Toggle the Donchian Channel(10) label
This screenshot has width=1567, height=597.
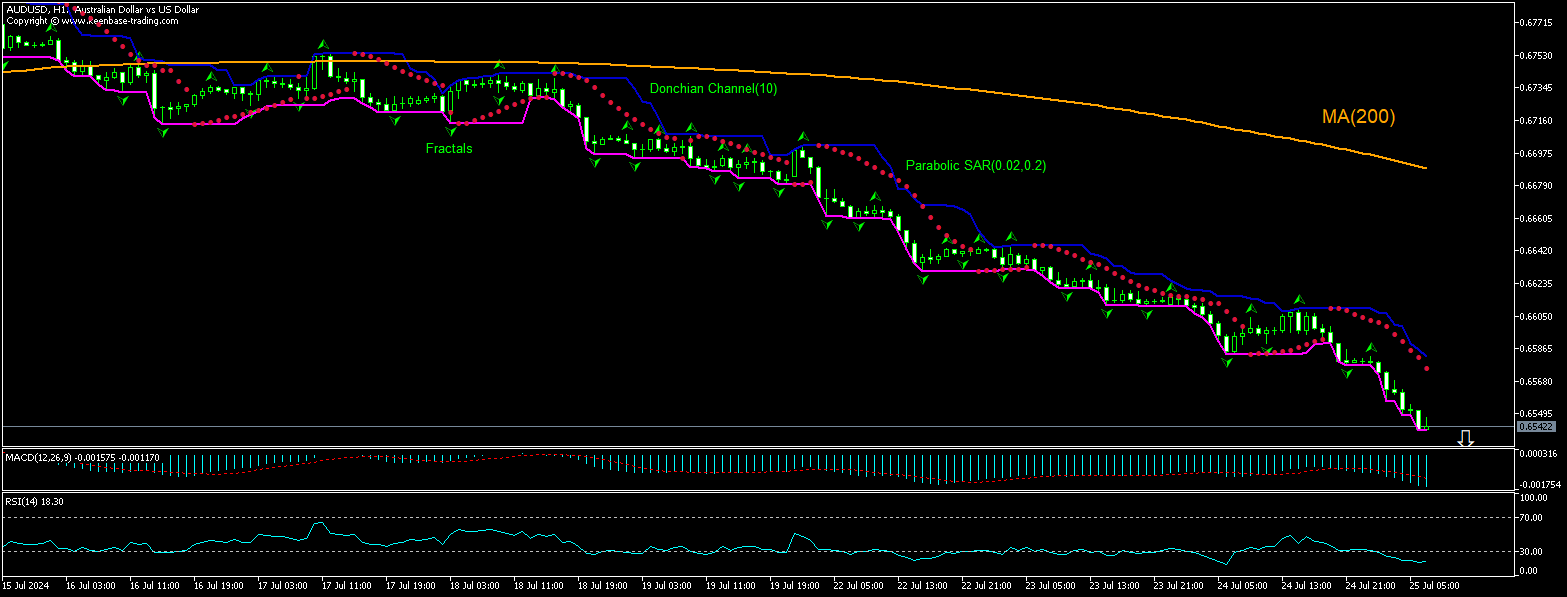(712, 89)
